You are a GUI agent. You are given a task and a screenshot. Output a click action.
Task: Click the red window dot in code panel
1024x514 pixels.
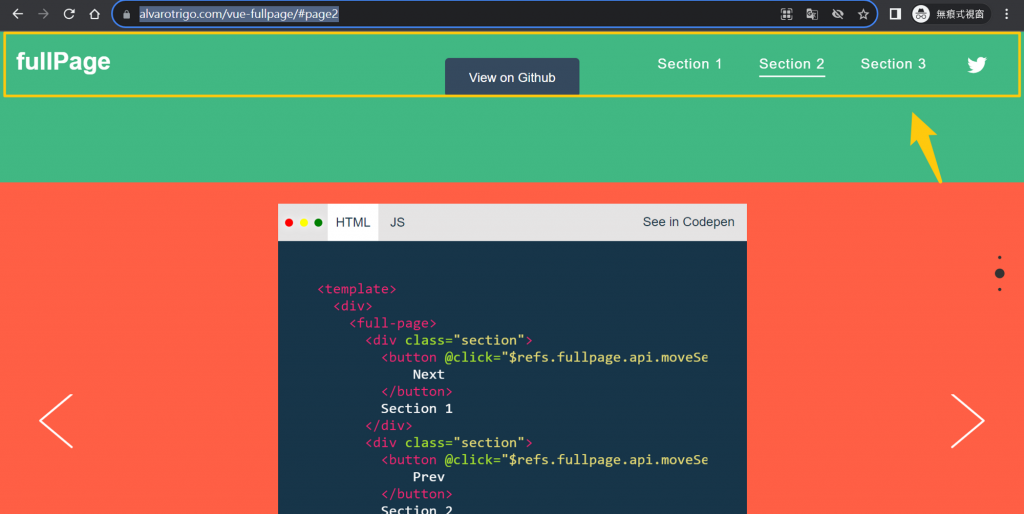289,223
